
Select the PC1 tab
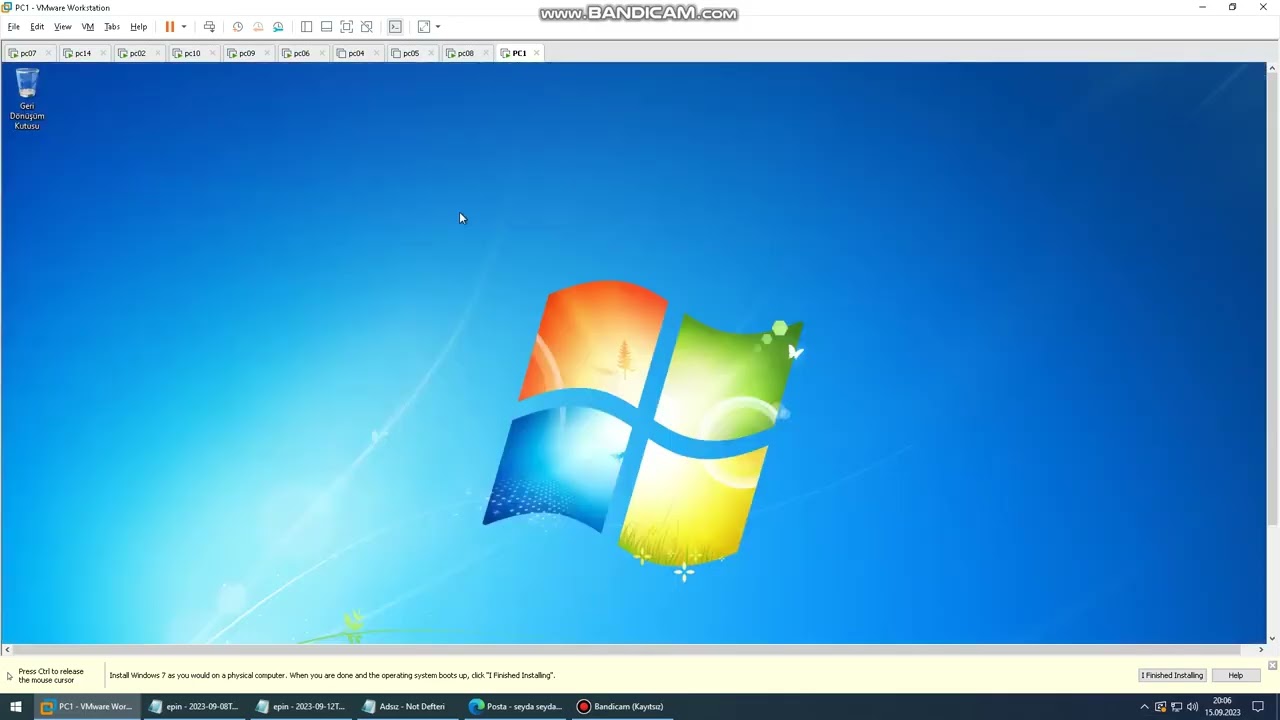click(519, 53)
